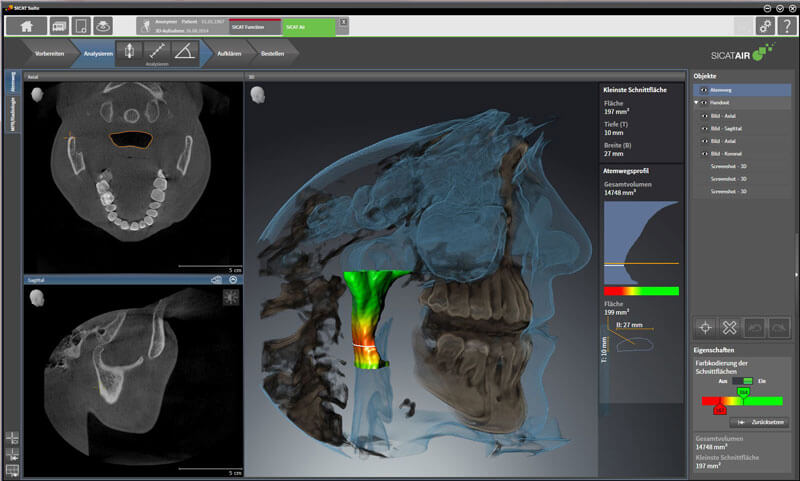Open the Analysieren workflow step

pos(98,53)
